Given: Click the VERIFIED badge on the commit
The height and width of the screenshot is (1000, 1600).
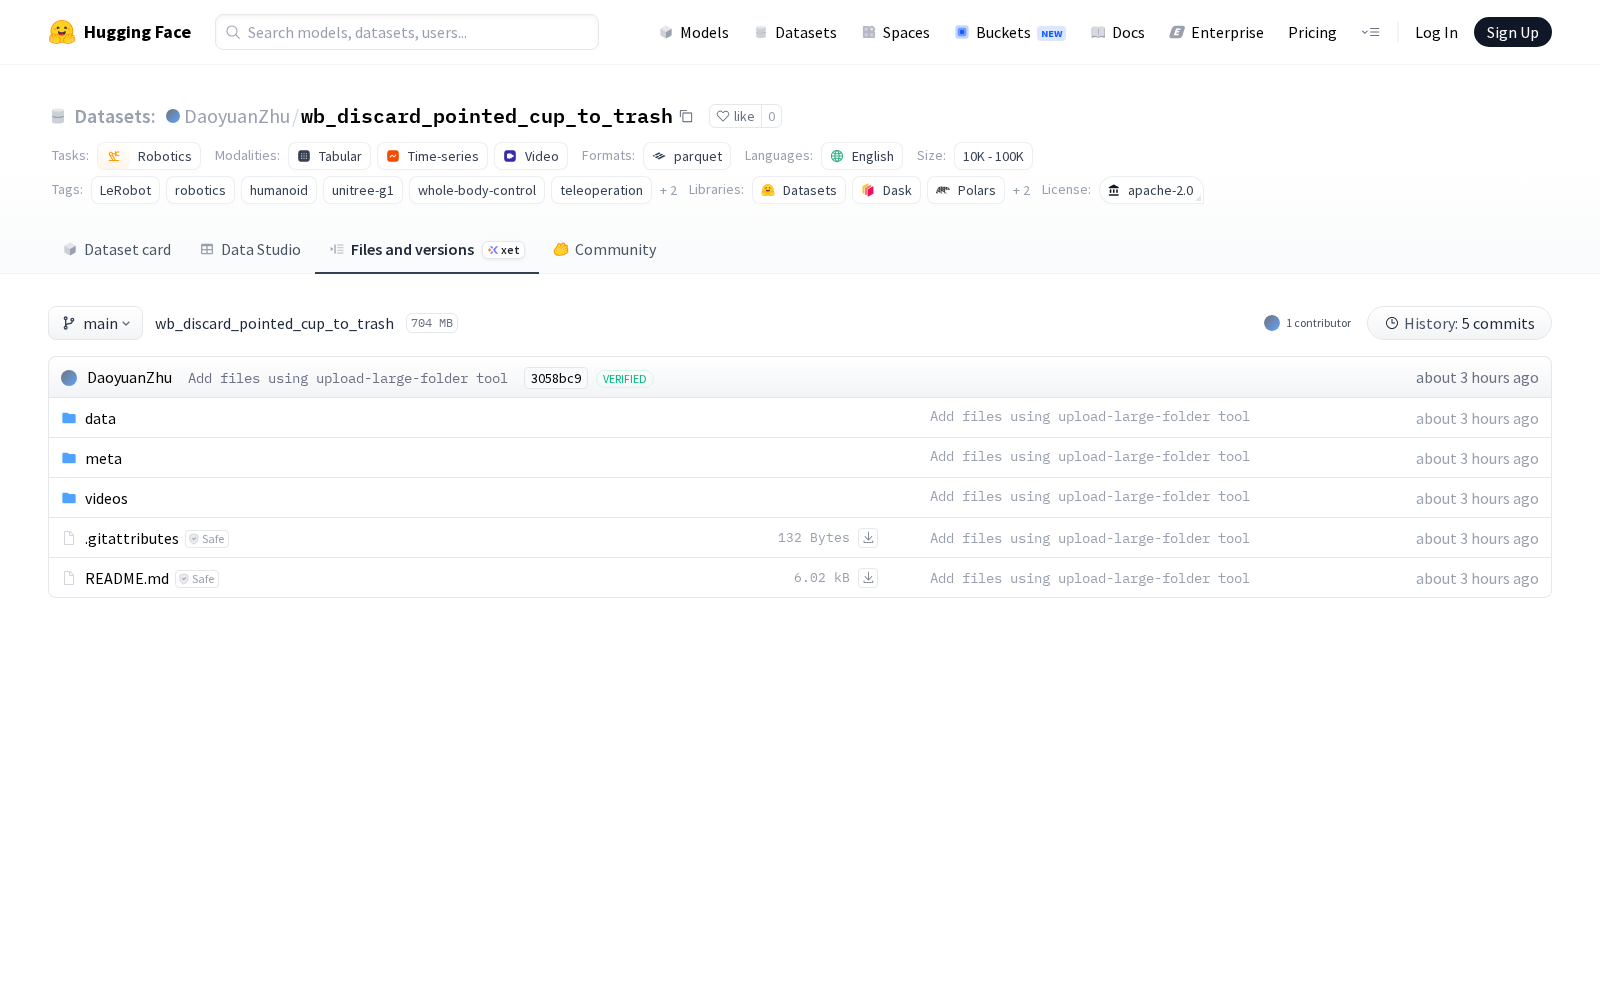Looking at the screenshot, I should (624, 379).
